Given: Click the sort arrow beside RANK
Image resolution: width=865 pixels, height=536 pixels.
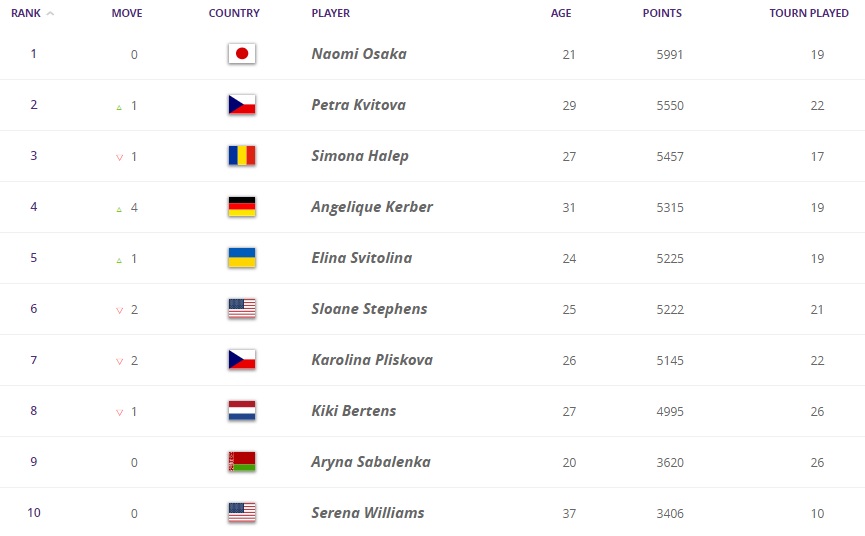Looking at the screenshot, I should pyautogui.click(x=51, y=14).
